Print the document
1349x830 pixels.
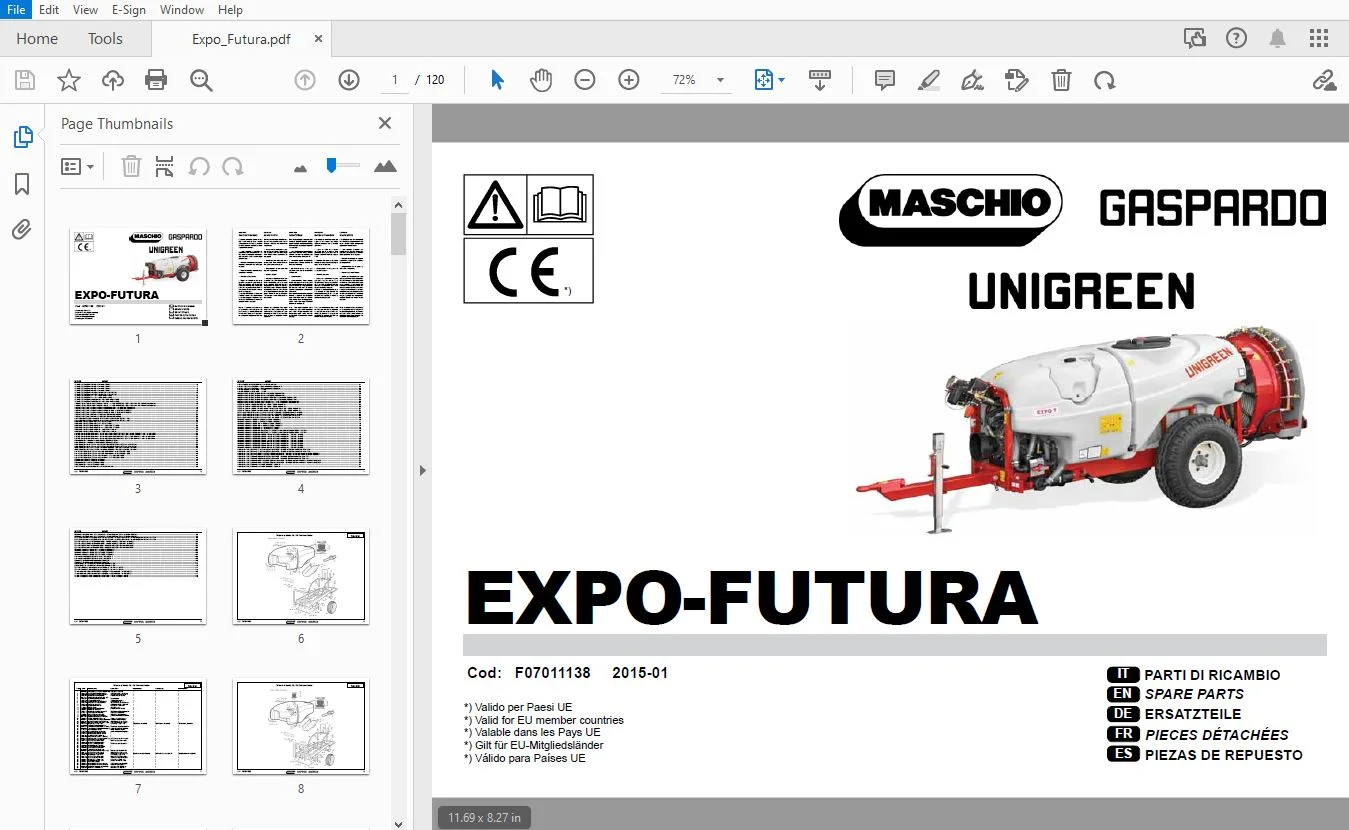tap(156, 80)
